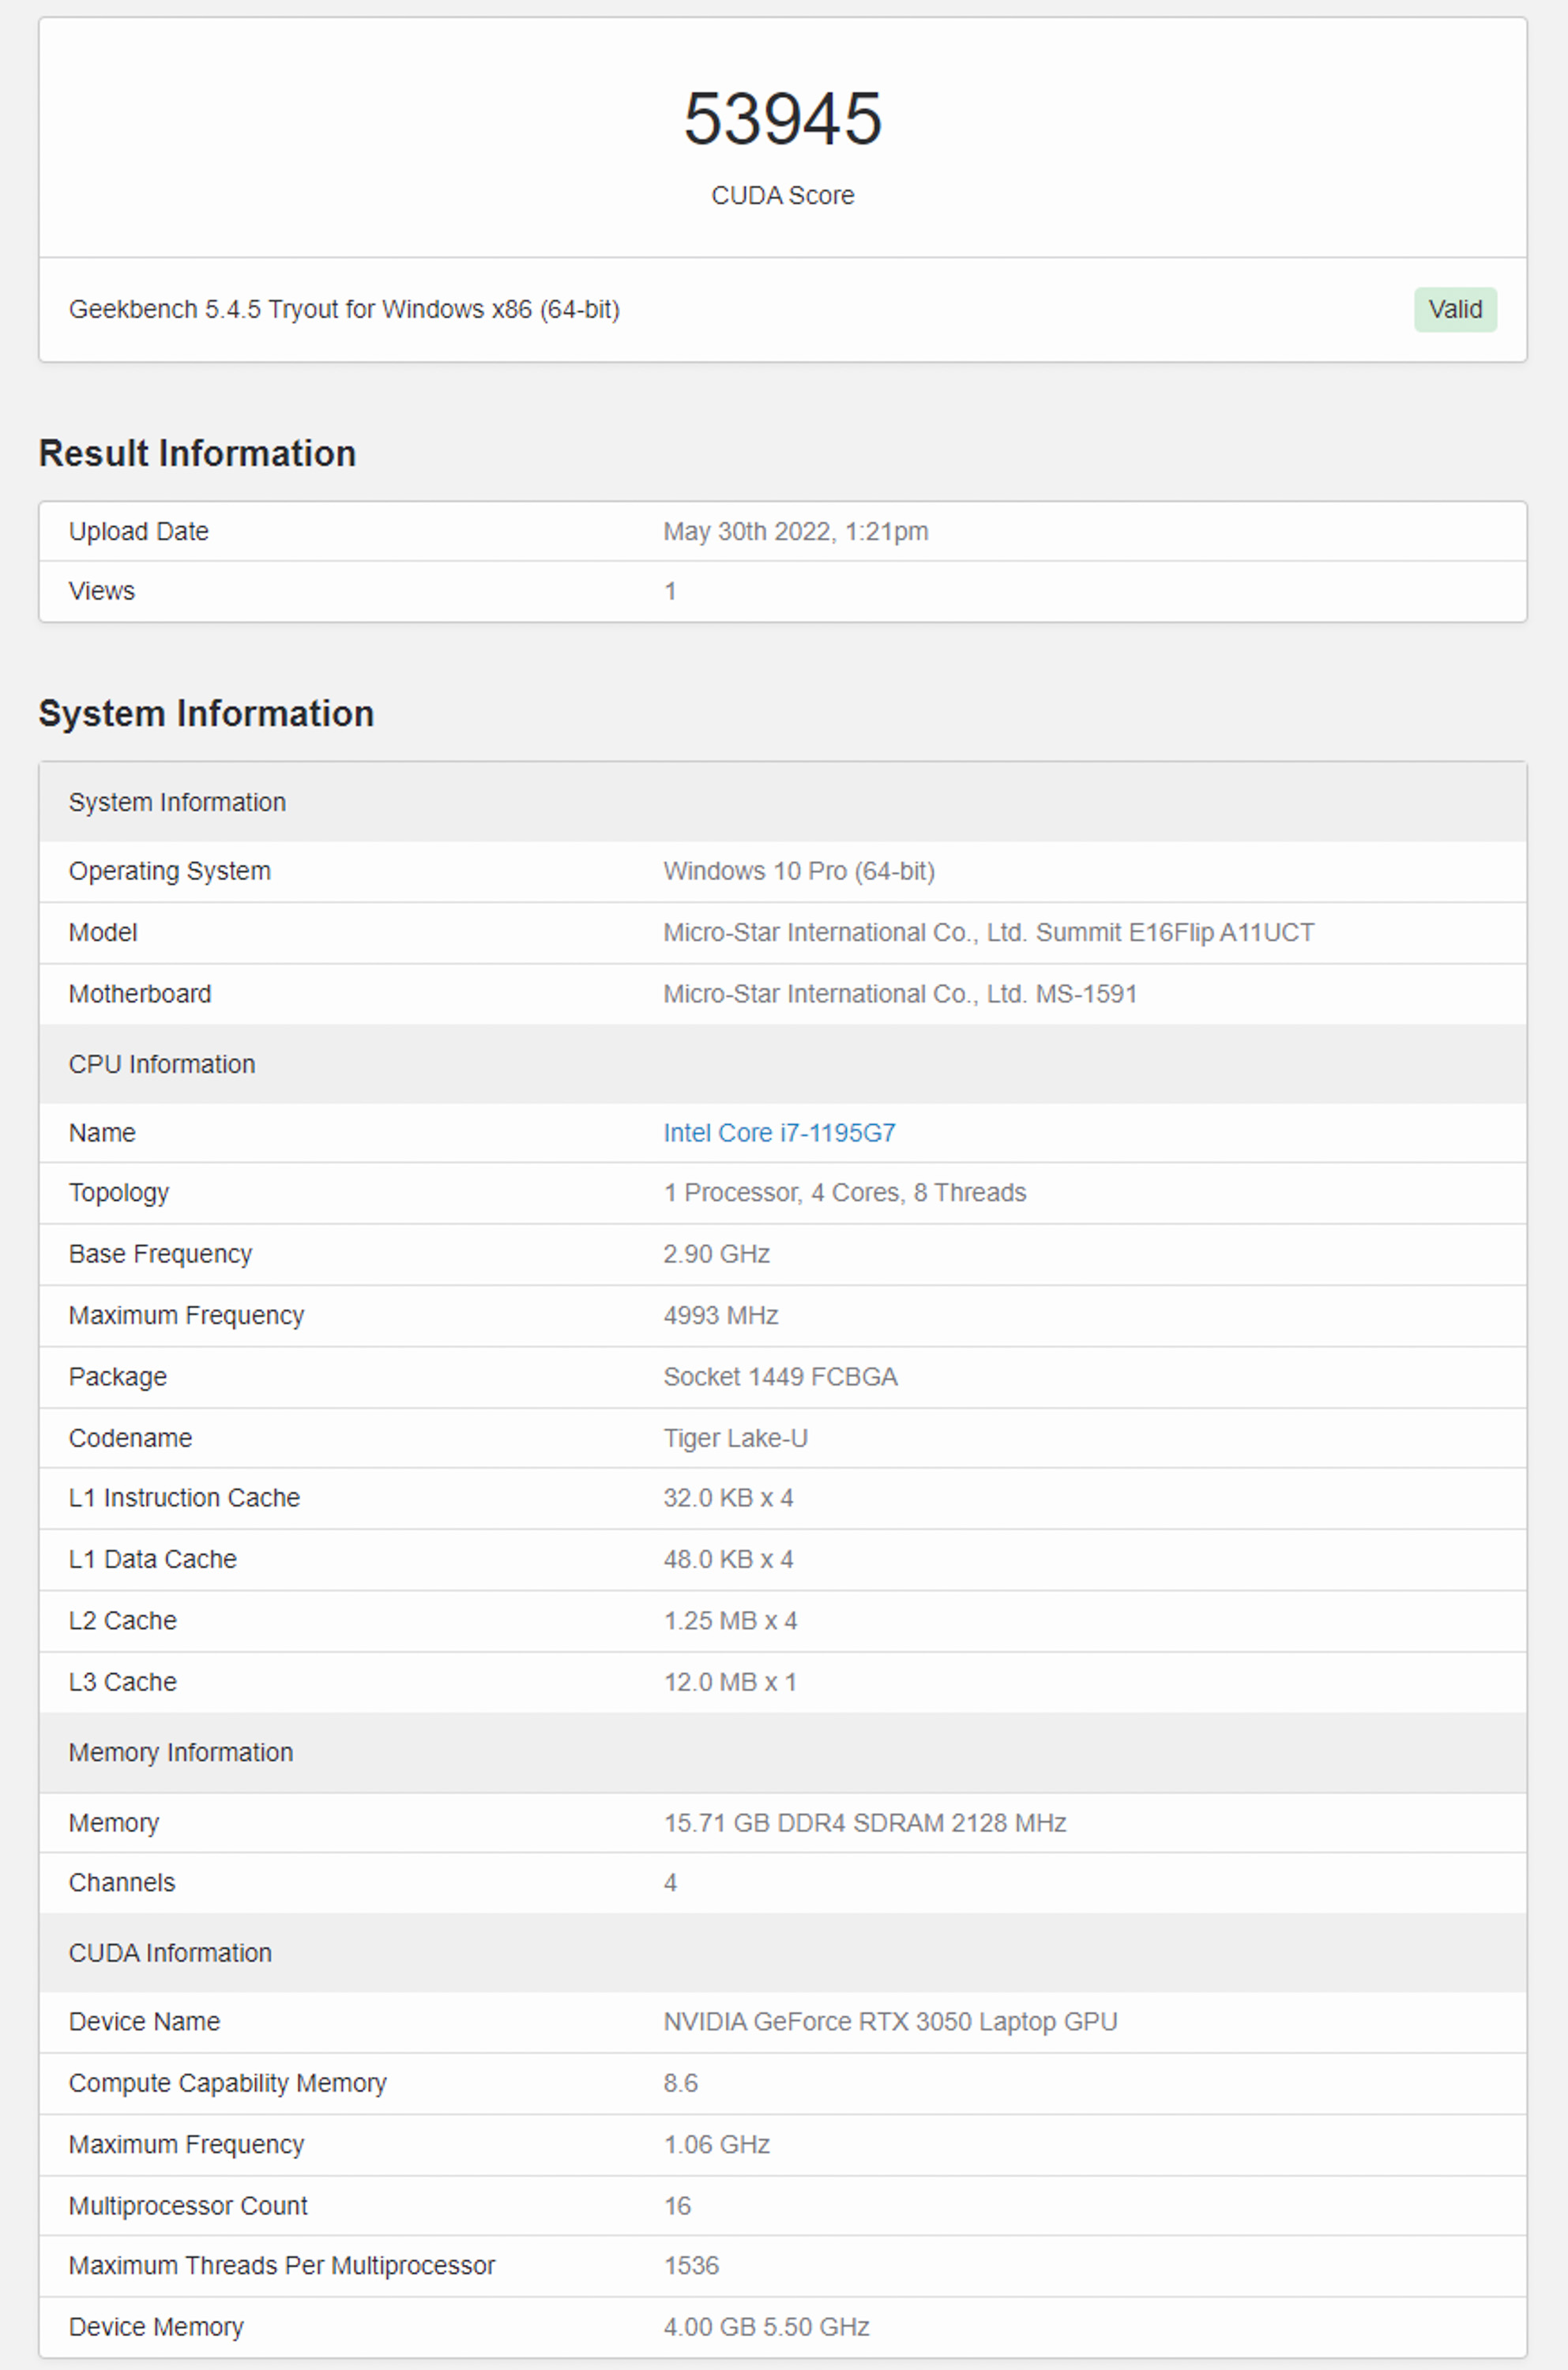Click the CUDA Score label
This screenshot has height=2370, width=1568.
[x=783, y=195]
